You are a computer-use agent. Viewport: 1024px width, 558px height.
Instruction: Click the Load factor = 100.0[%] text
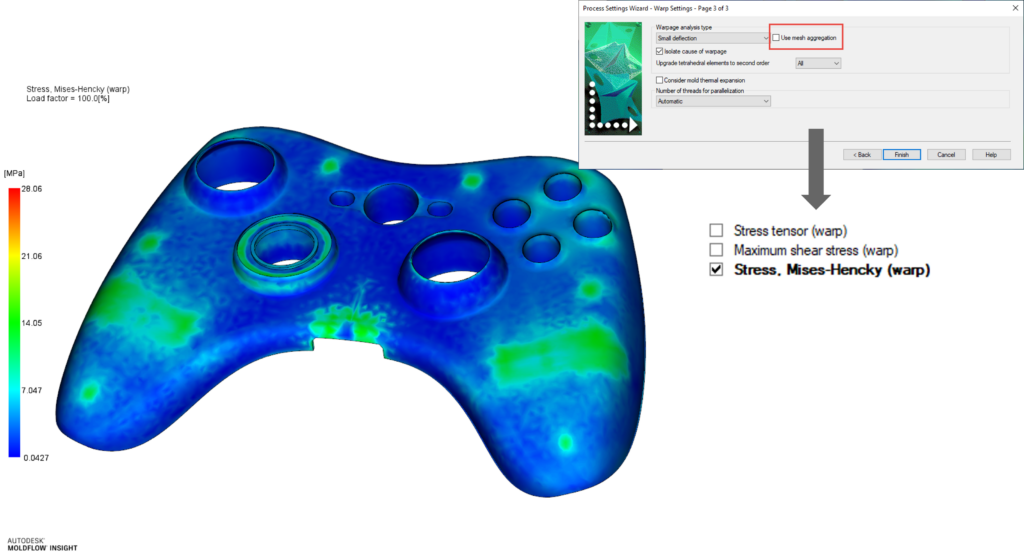(68, 99)
